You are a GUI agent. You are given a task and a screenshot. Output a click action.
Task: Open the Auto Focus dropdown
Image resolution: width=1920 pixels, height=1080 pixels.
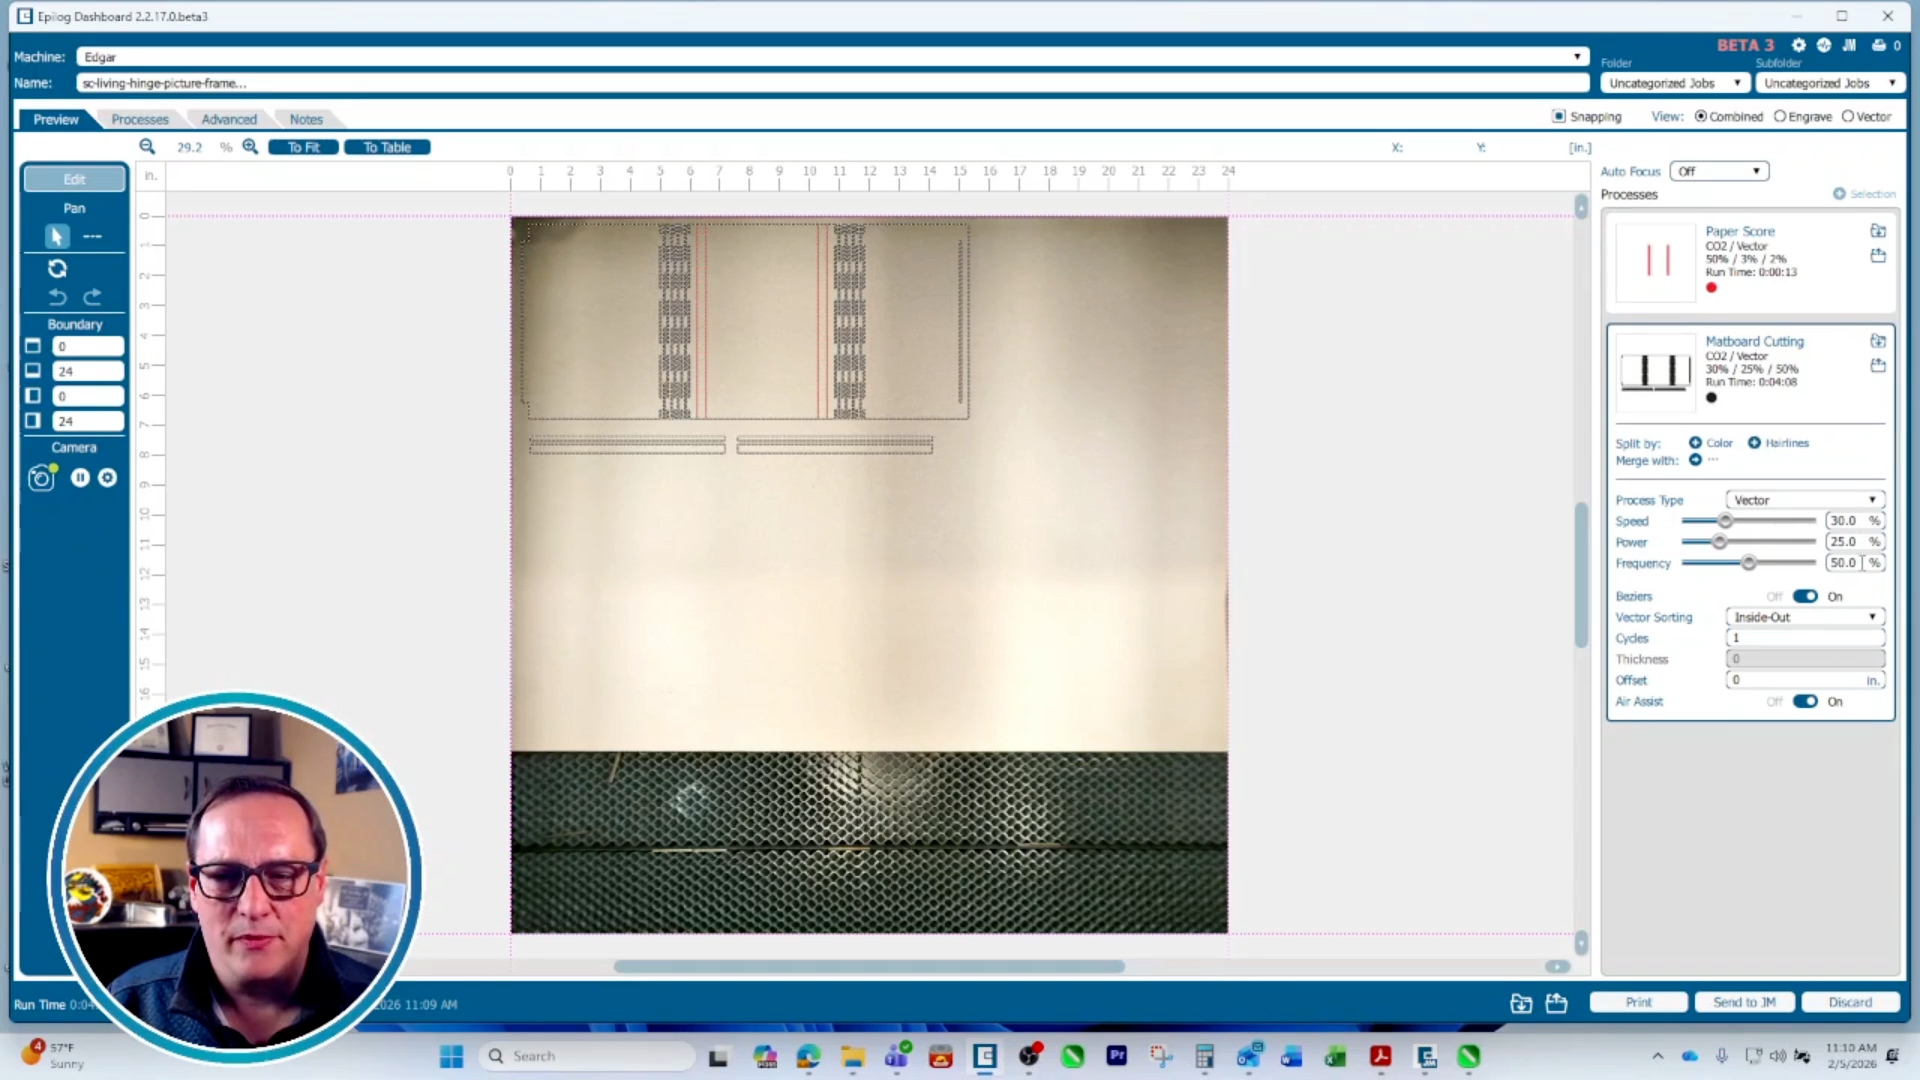click(x=1719, y=171)
